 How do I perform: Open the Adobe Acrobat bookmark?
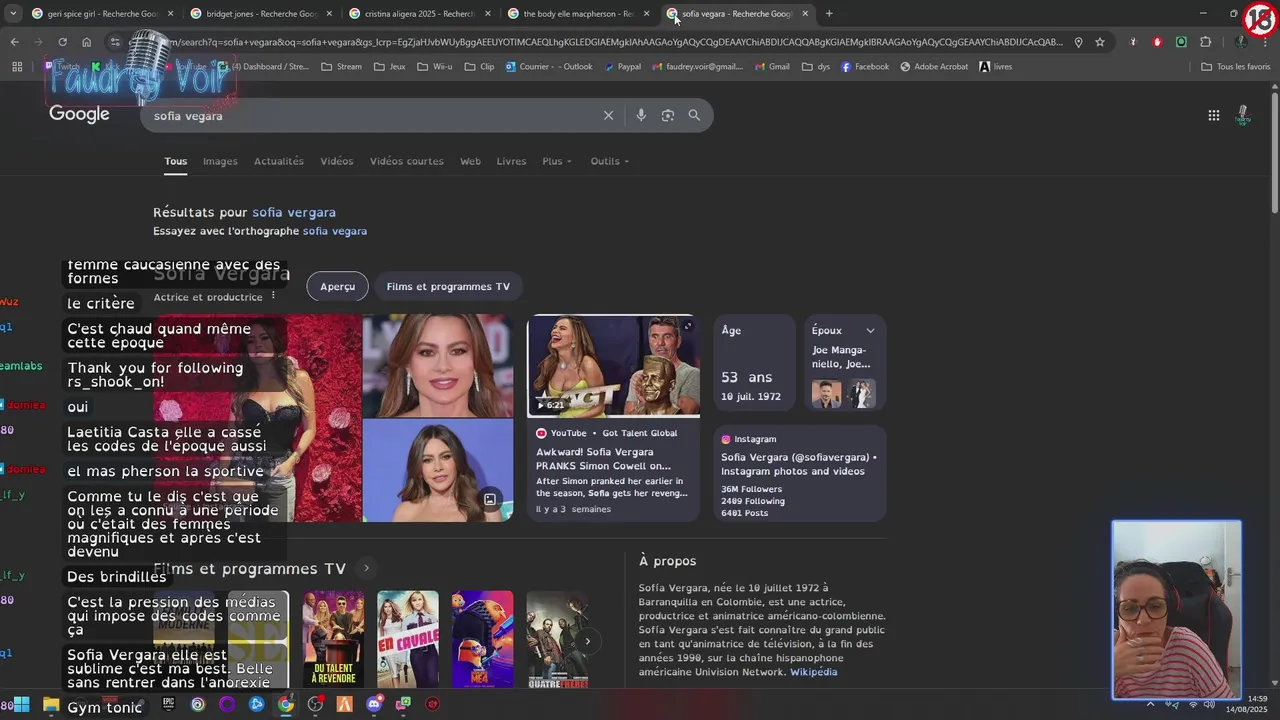tap(934, 67)
